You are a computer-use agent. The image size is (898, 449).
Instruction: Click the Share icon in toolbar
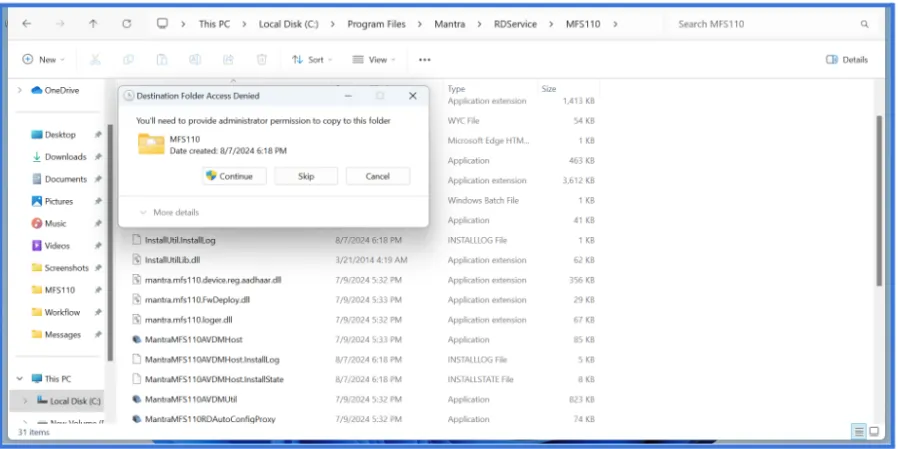(228, 60)
